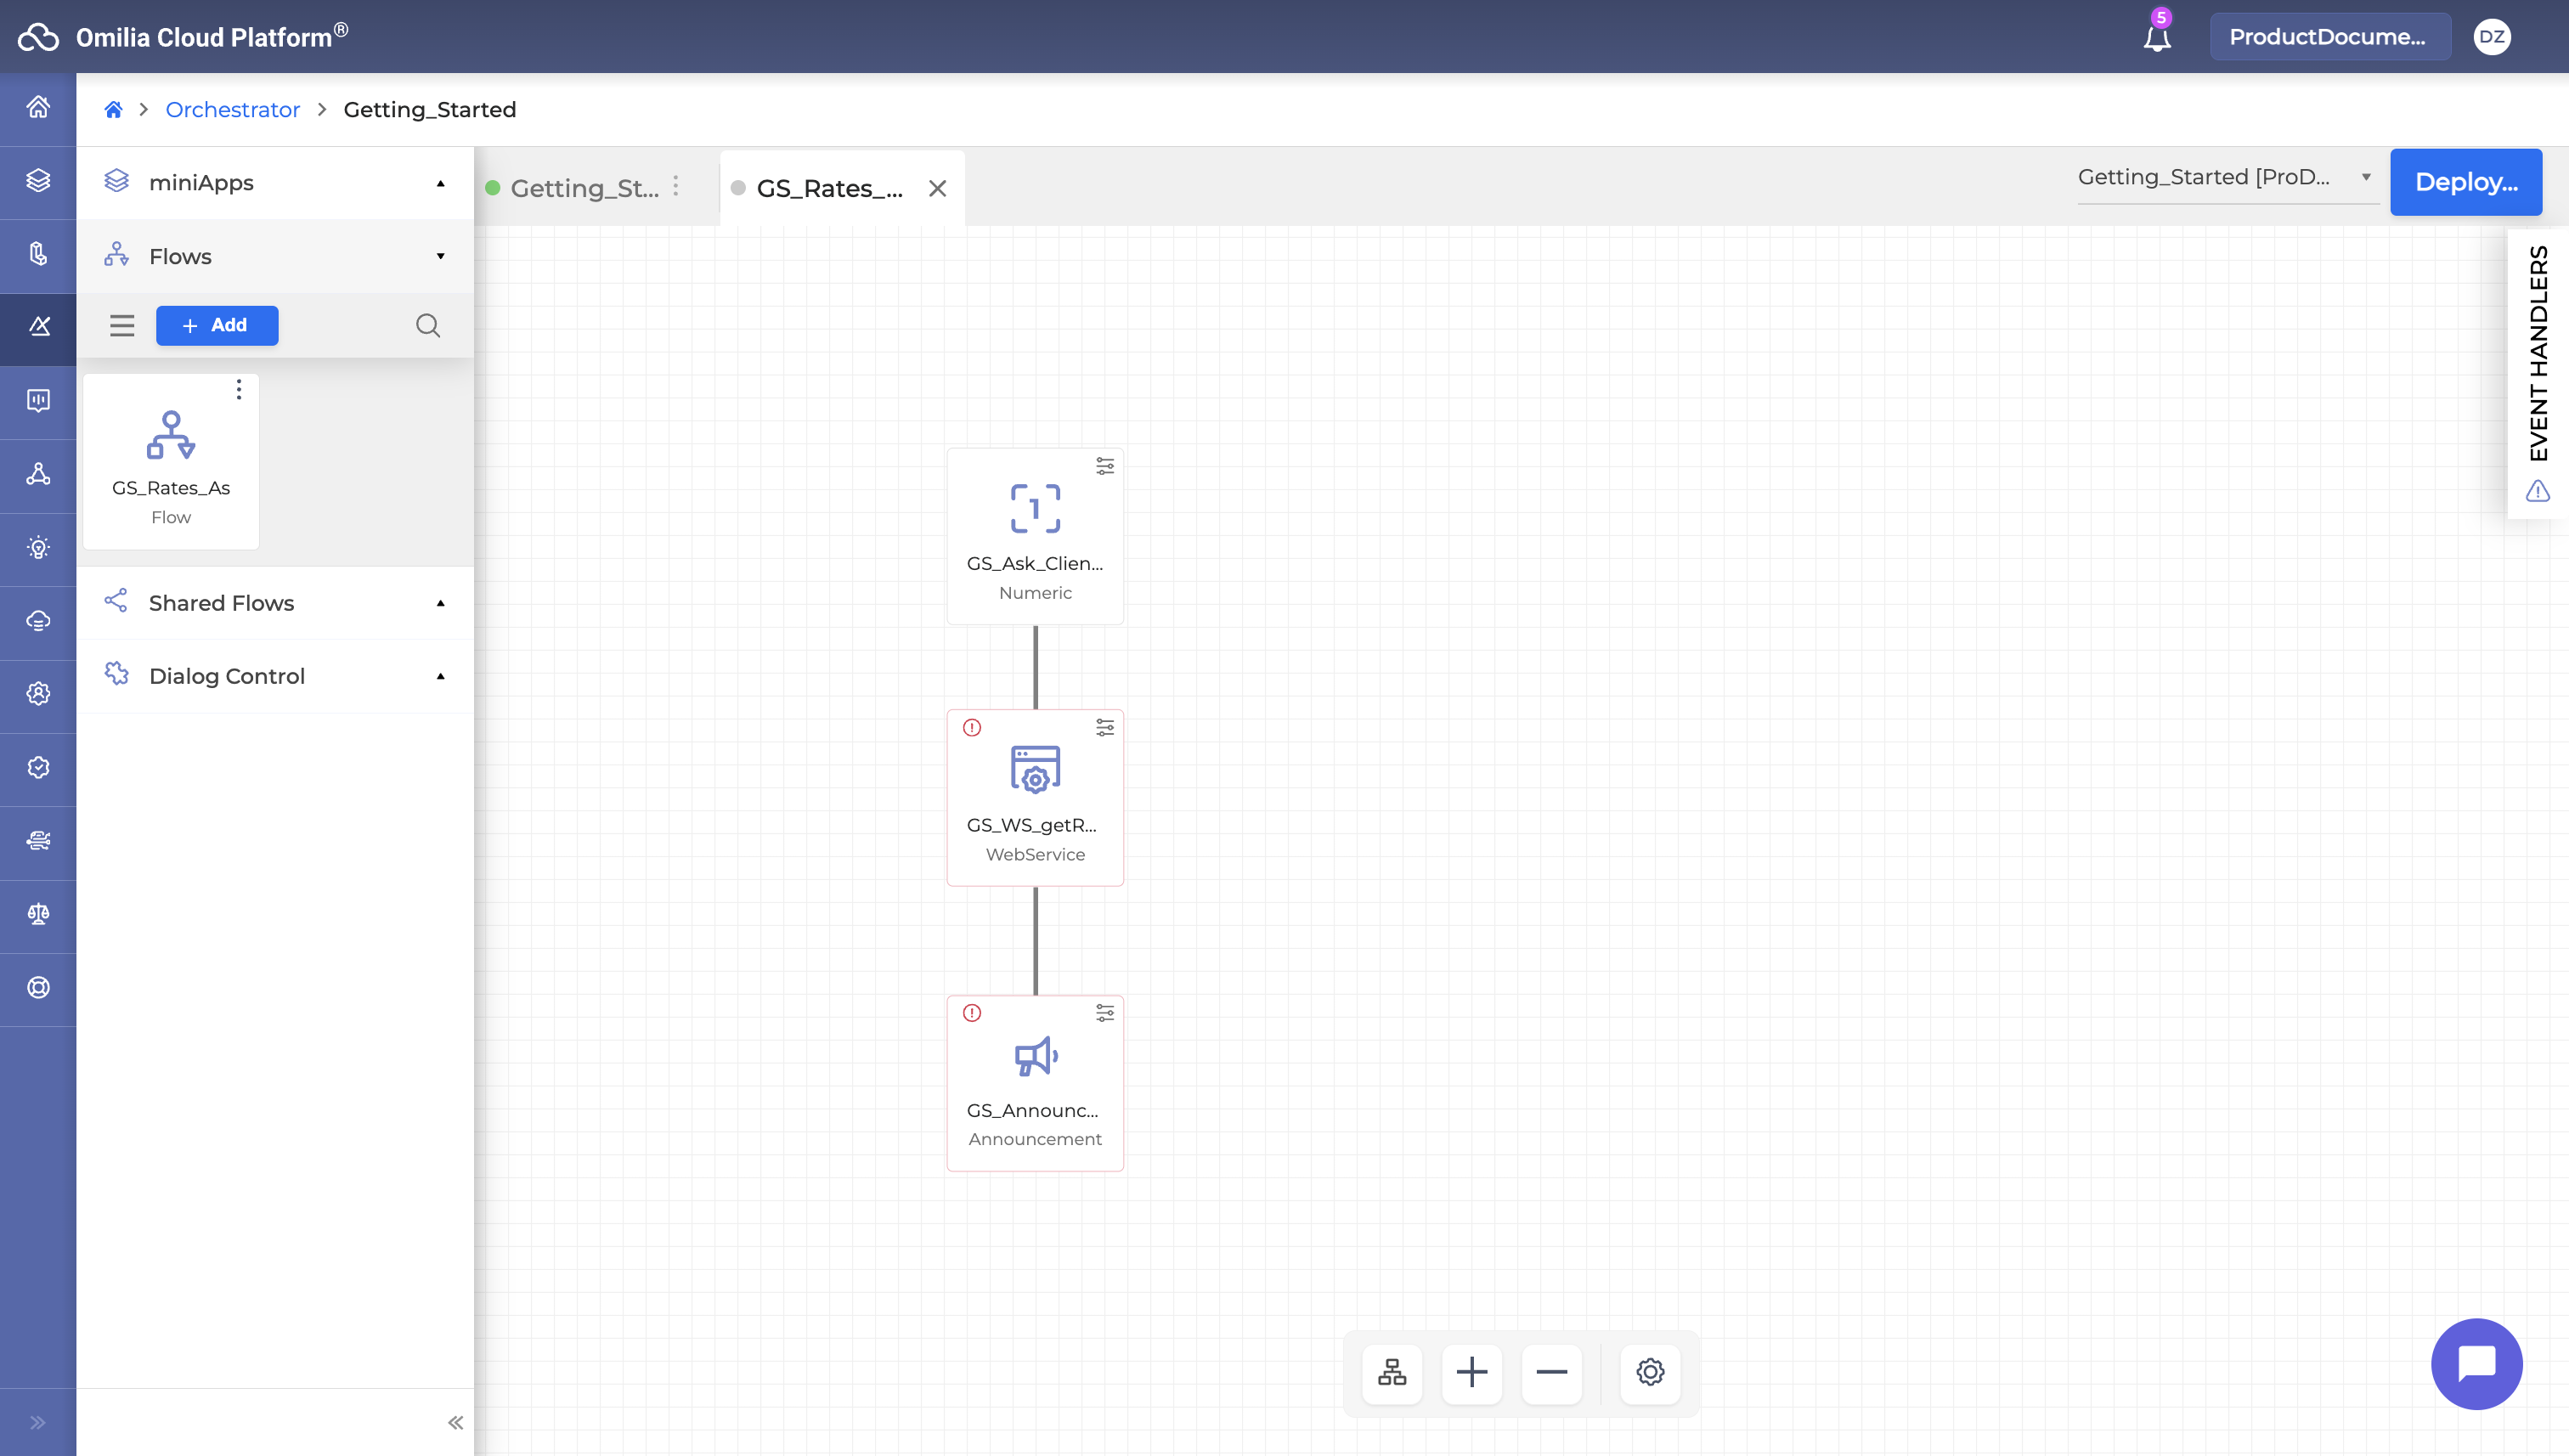Open the chat support bubble
The width and height of the screenshot is (2569, 1456).
pyautogui.click(x=2476, y=1363)
